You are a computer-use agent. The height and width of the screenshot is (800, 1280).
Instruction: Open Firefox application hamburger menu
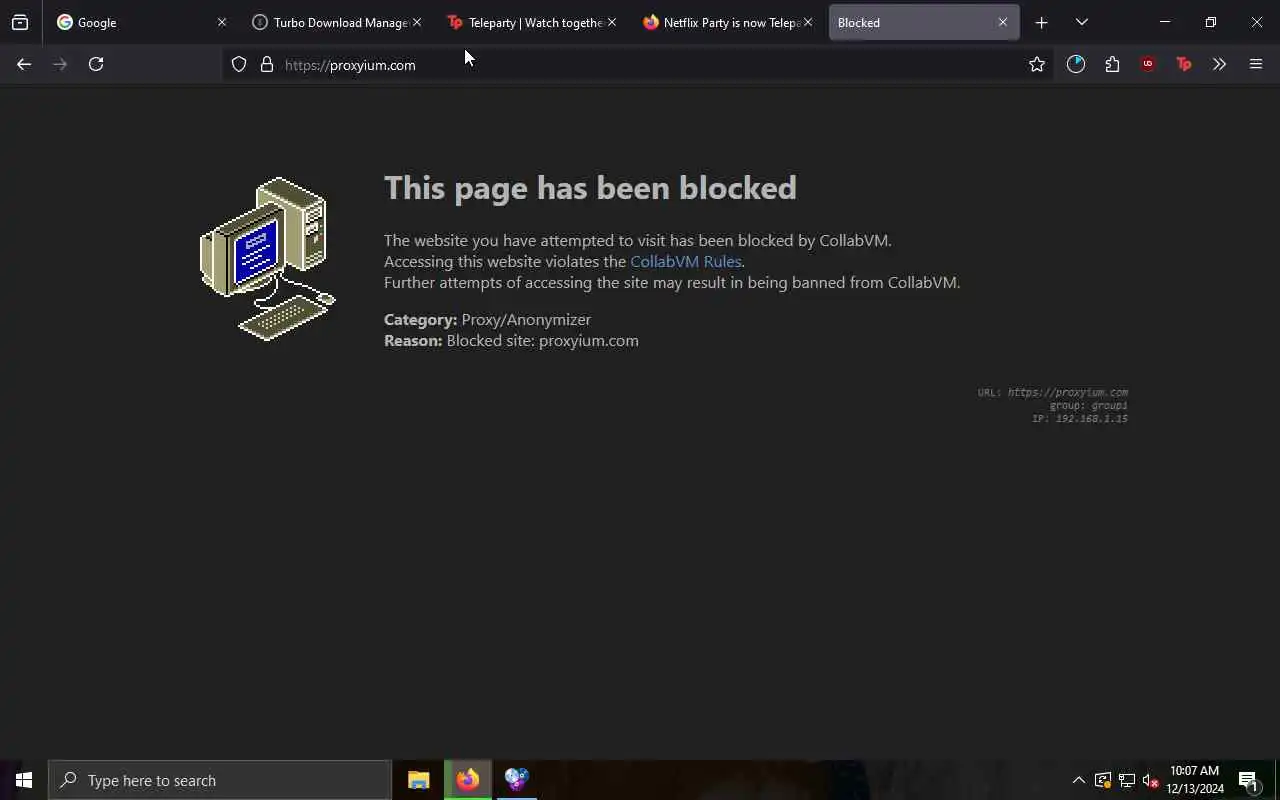pyautogui.click(x=1256, y=64)
